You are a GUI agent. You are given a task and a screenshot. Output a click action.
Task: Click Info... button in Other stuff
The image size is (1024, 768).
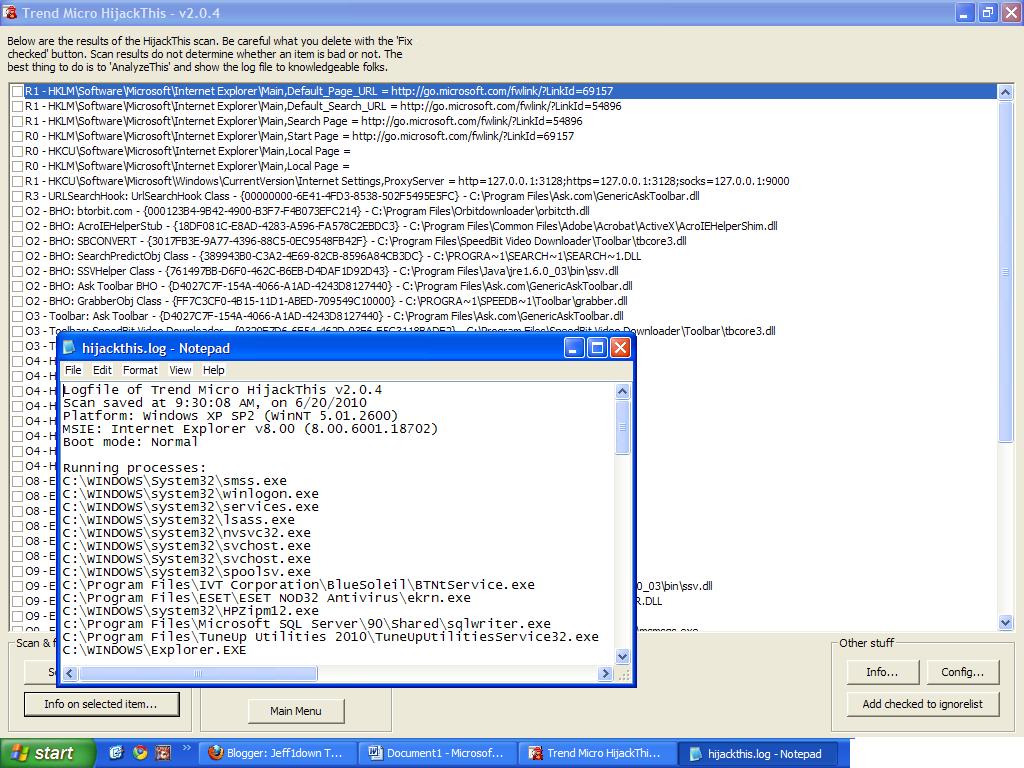tap(882, 672)
